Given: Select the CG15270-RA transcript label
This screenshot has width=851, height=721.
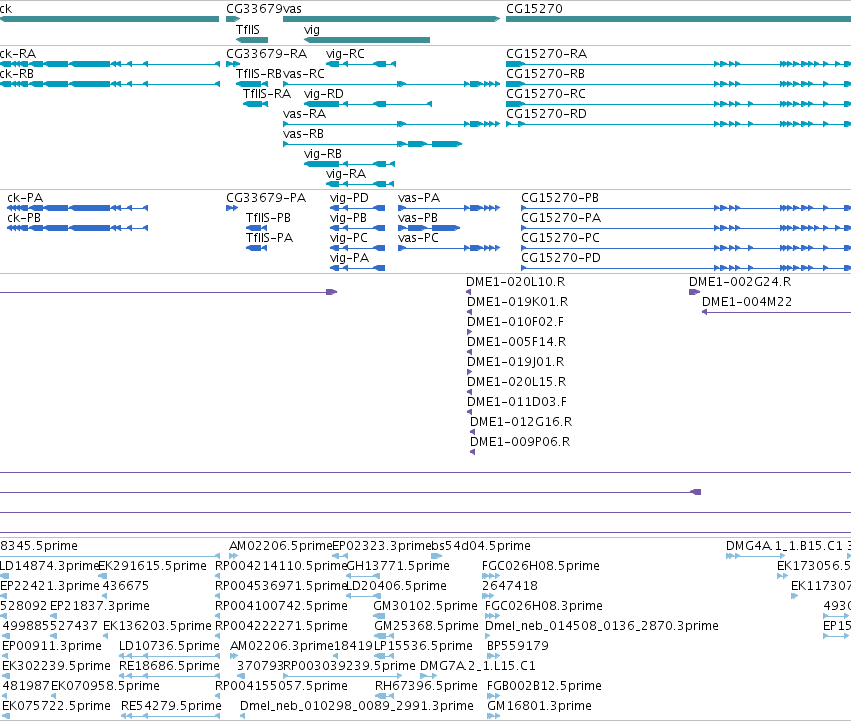Looking at the screenshot, I should click(547, 54).
